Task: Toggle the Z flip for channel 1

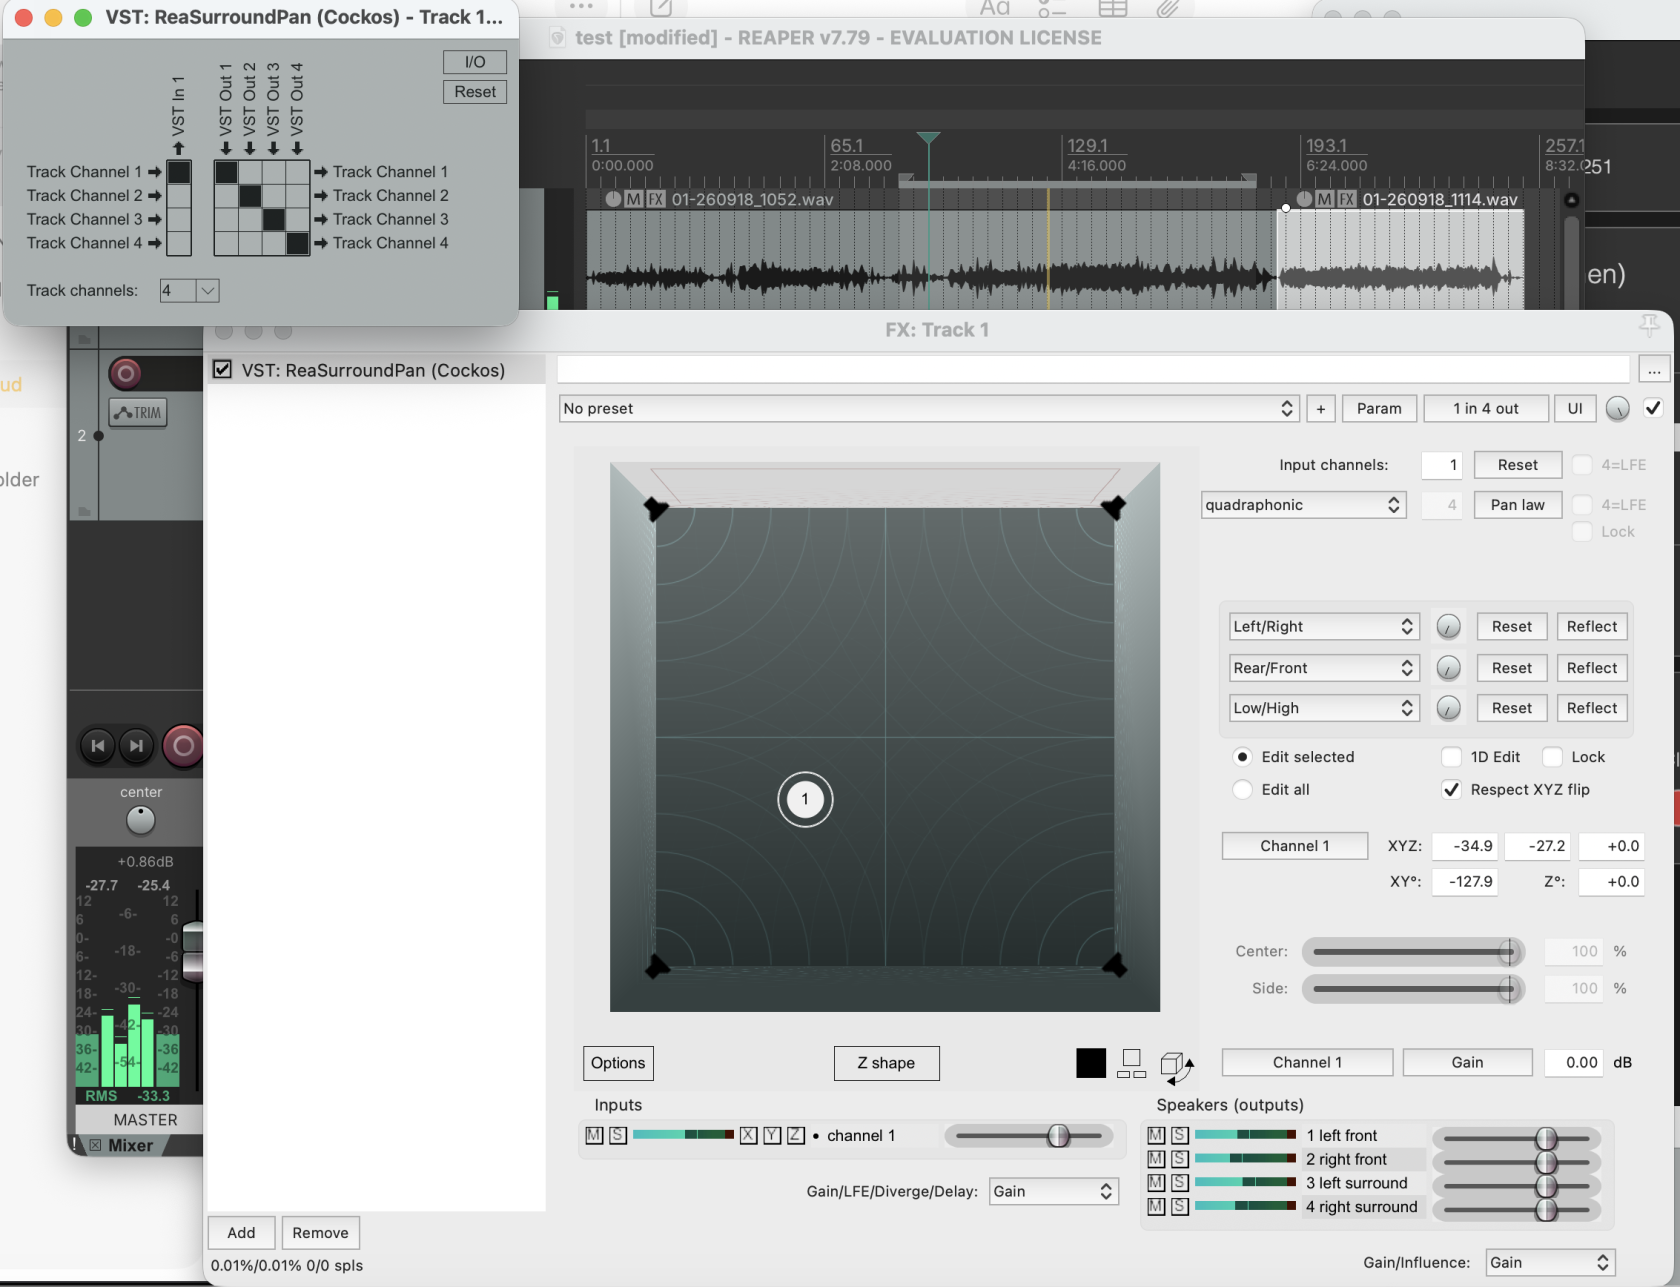Action: click(x=796, y=1135)
